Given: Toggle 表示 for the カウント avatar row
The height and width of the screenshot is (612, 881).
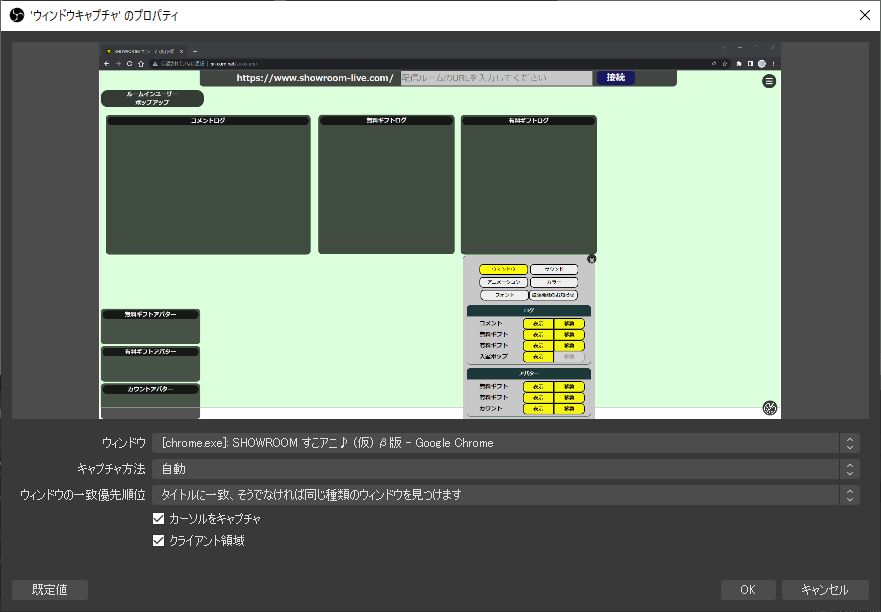Looking at the screenshot, I should click(x=538, y=409).
